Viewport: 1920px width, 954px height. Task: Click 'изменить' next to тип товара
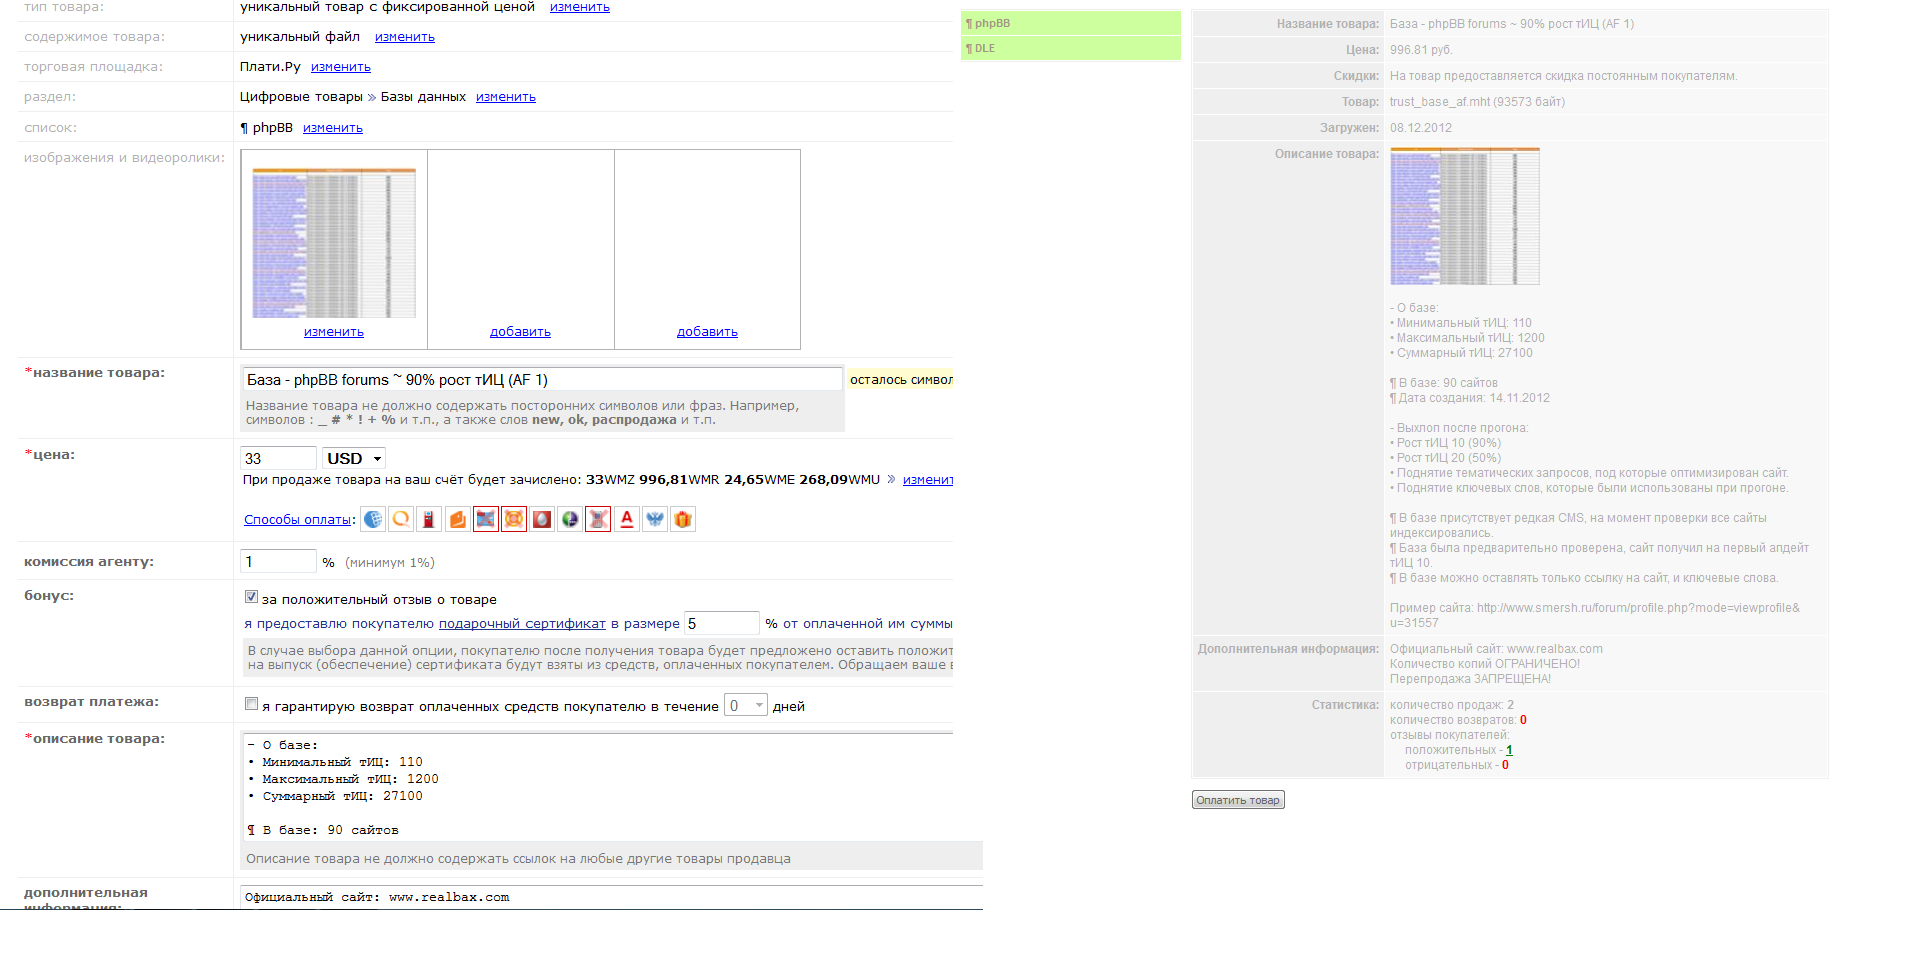[x=580, y=7]
